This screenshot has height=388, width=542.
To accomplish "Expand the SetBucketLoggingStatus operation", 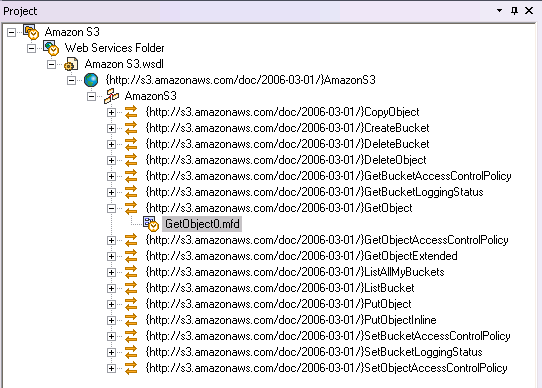I will coord(111,352).
